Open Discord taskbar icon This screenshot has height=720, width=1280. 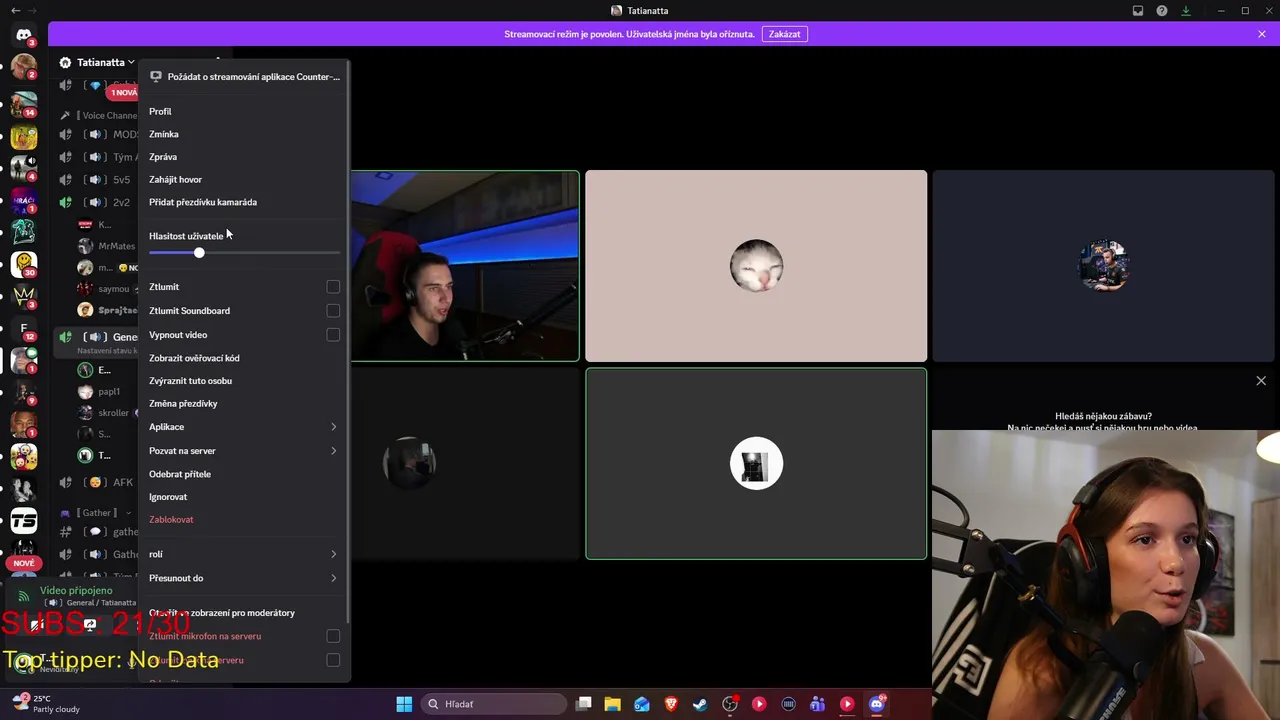(877, 704)
